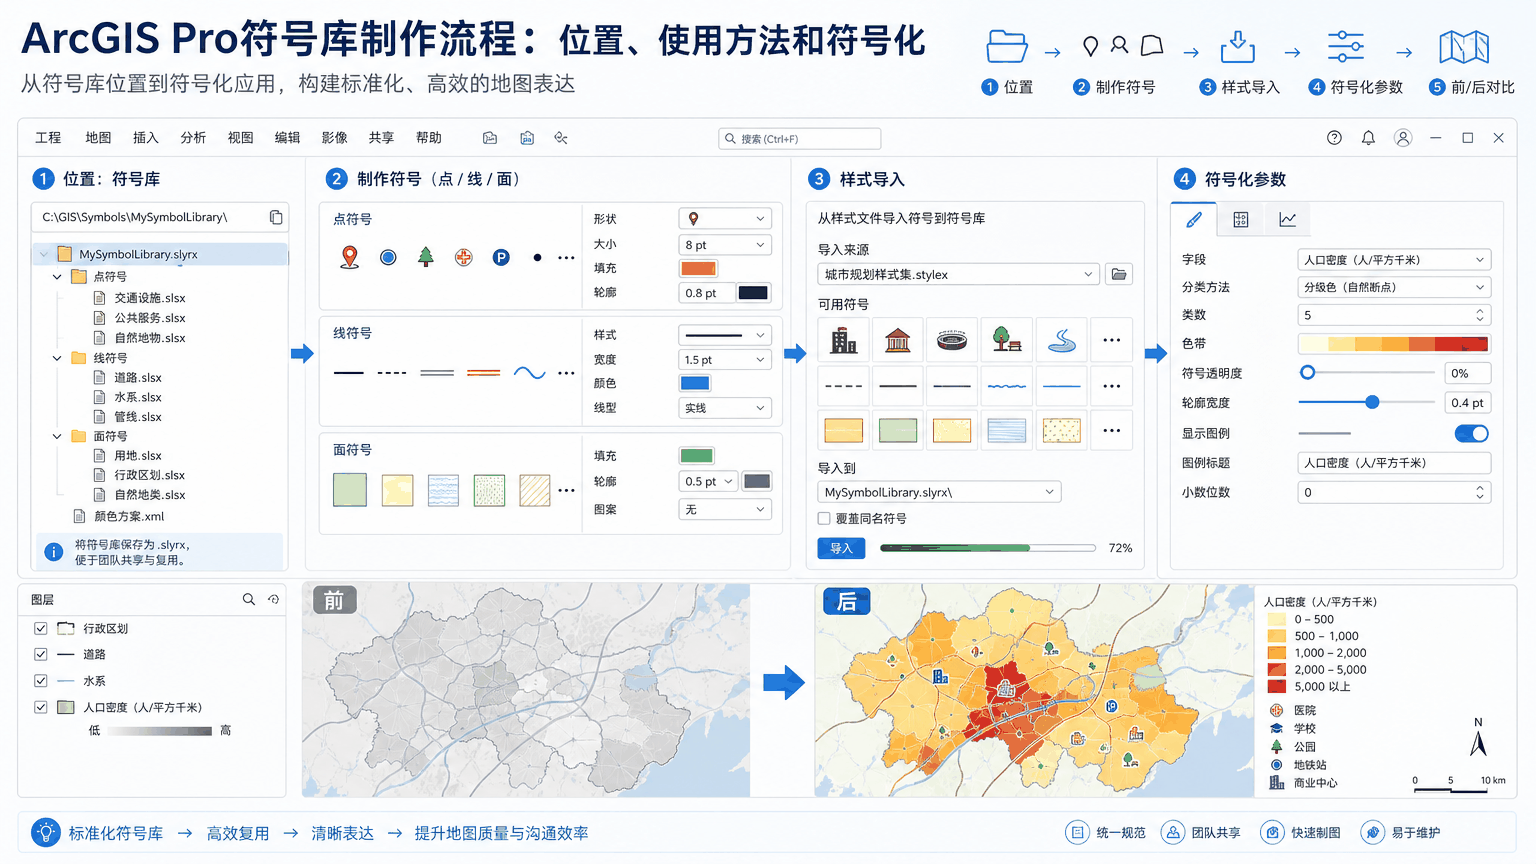Select the red cross hospital point symbol

click(463, 258)
